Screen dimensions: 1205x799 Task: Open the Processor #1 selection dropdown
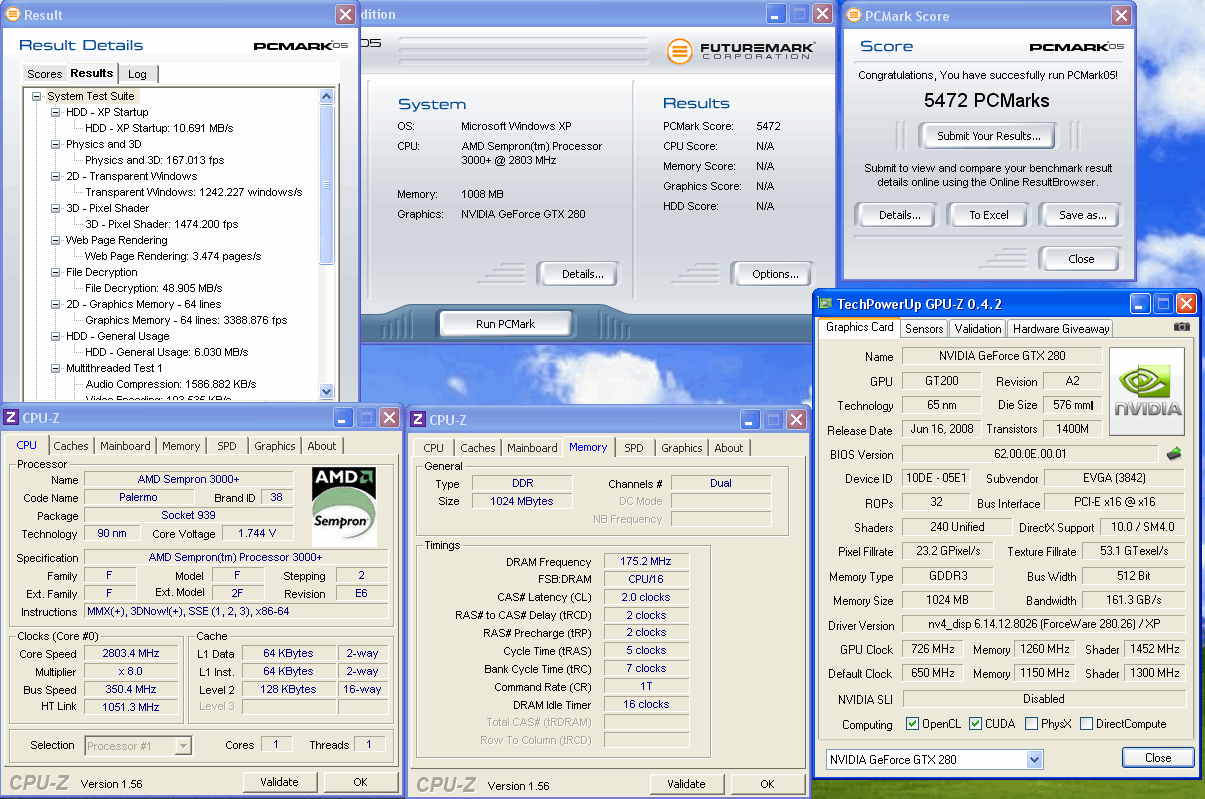[x=183, y=745]
